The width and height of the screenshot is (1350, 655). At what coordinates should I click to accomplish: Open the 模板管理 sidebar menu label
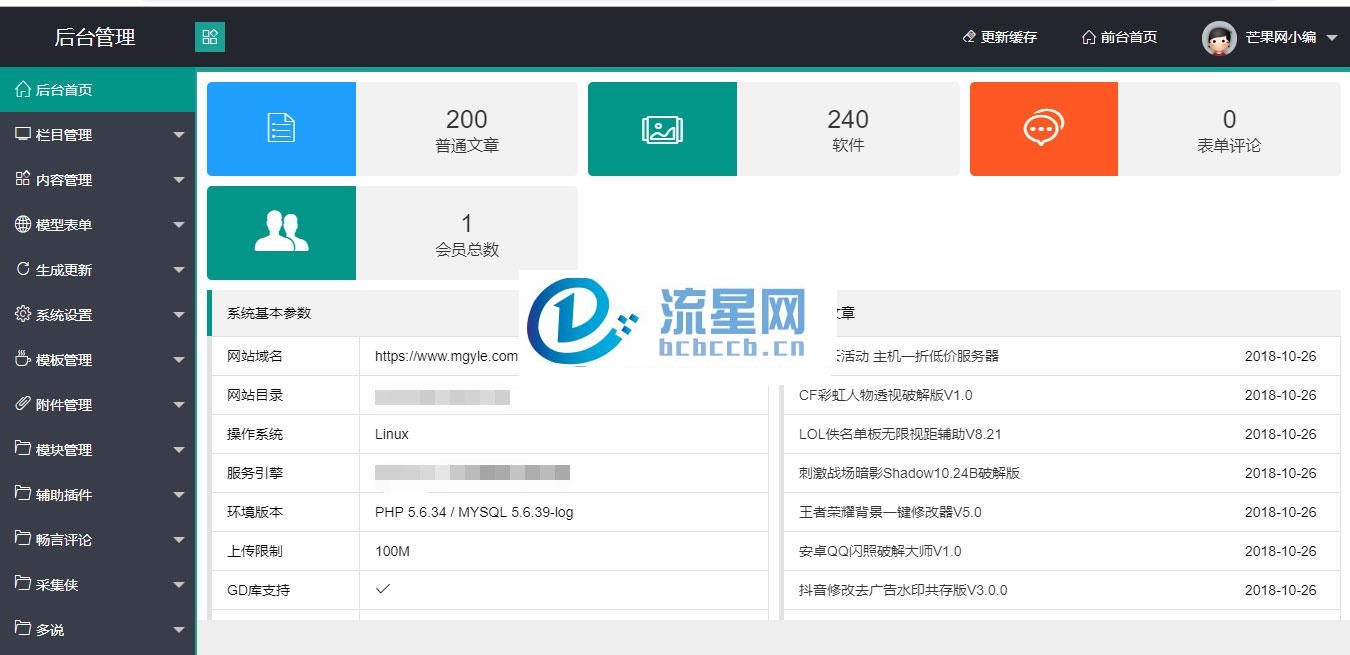tap(64, 360)
